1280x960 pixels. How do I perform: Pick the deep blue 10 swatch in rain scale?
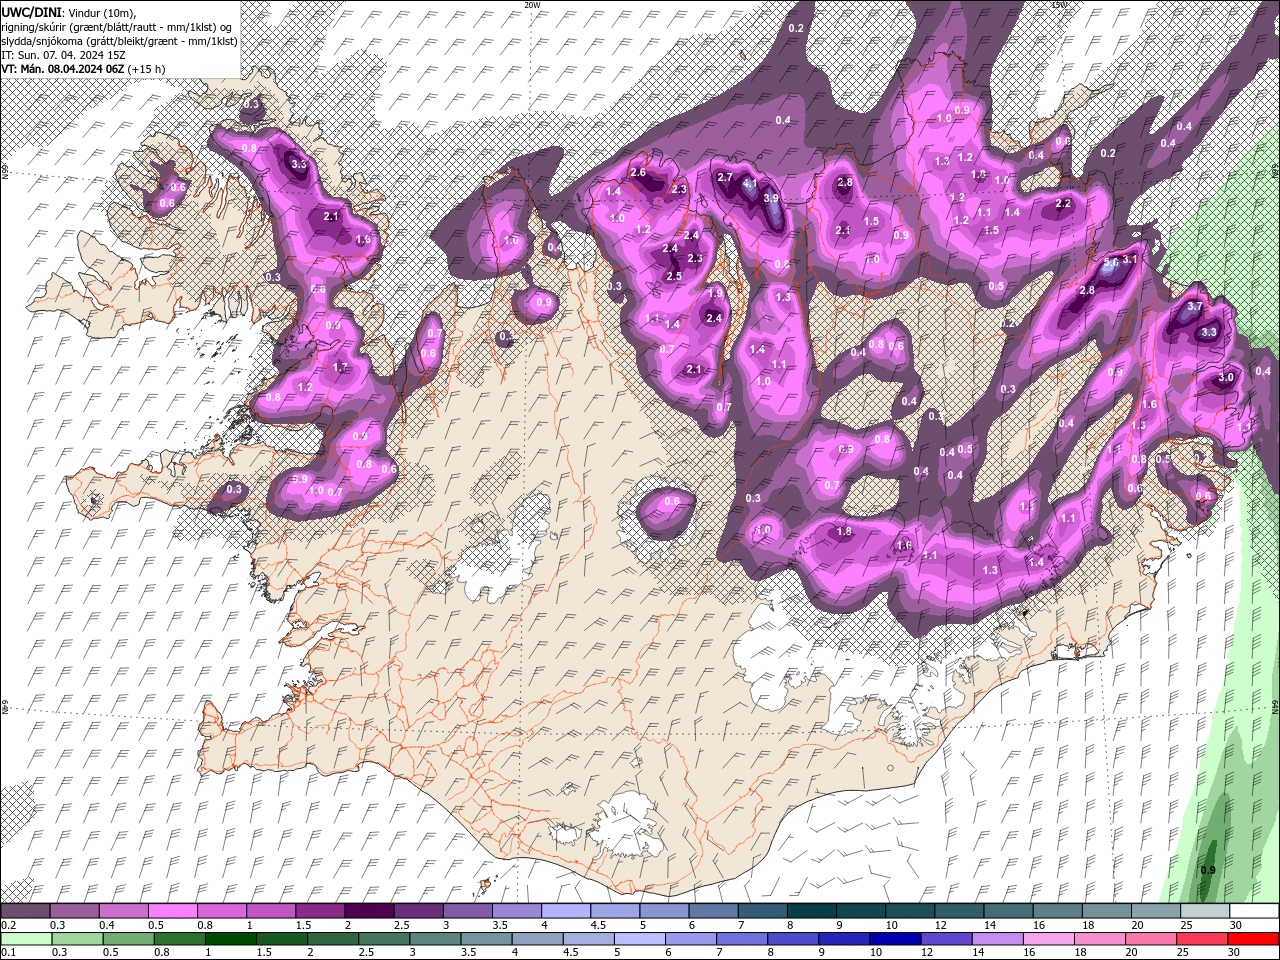point(895,939)
